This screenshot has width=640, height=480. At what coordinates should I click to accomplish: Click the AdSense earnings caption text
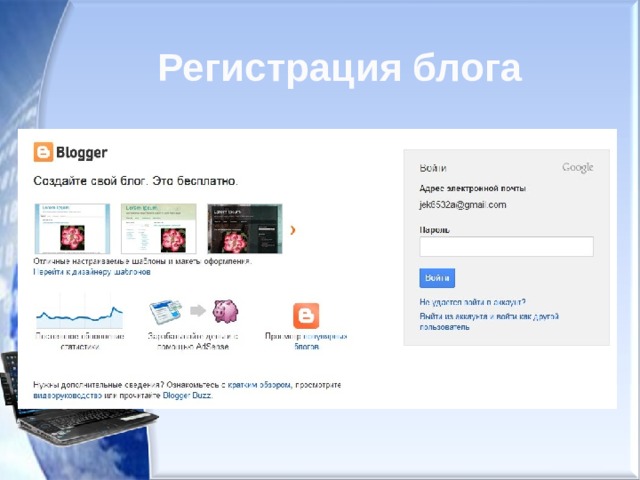pyautogui.click(x=193, y=342)
